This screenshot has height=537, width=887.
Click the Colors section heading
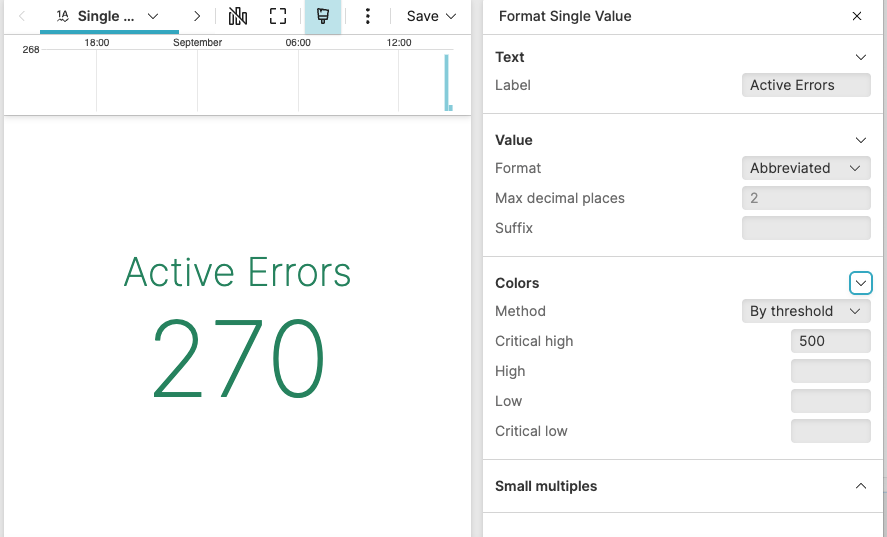tap(517, 283)
